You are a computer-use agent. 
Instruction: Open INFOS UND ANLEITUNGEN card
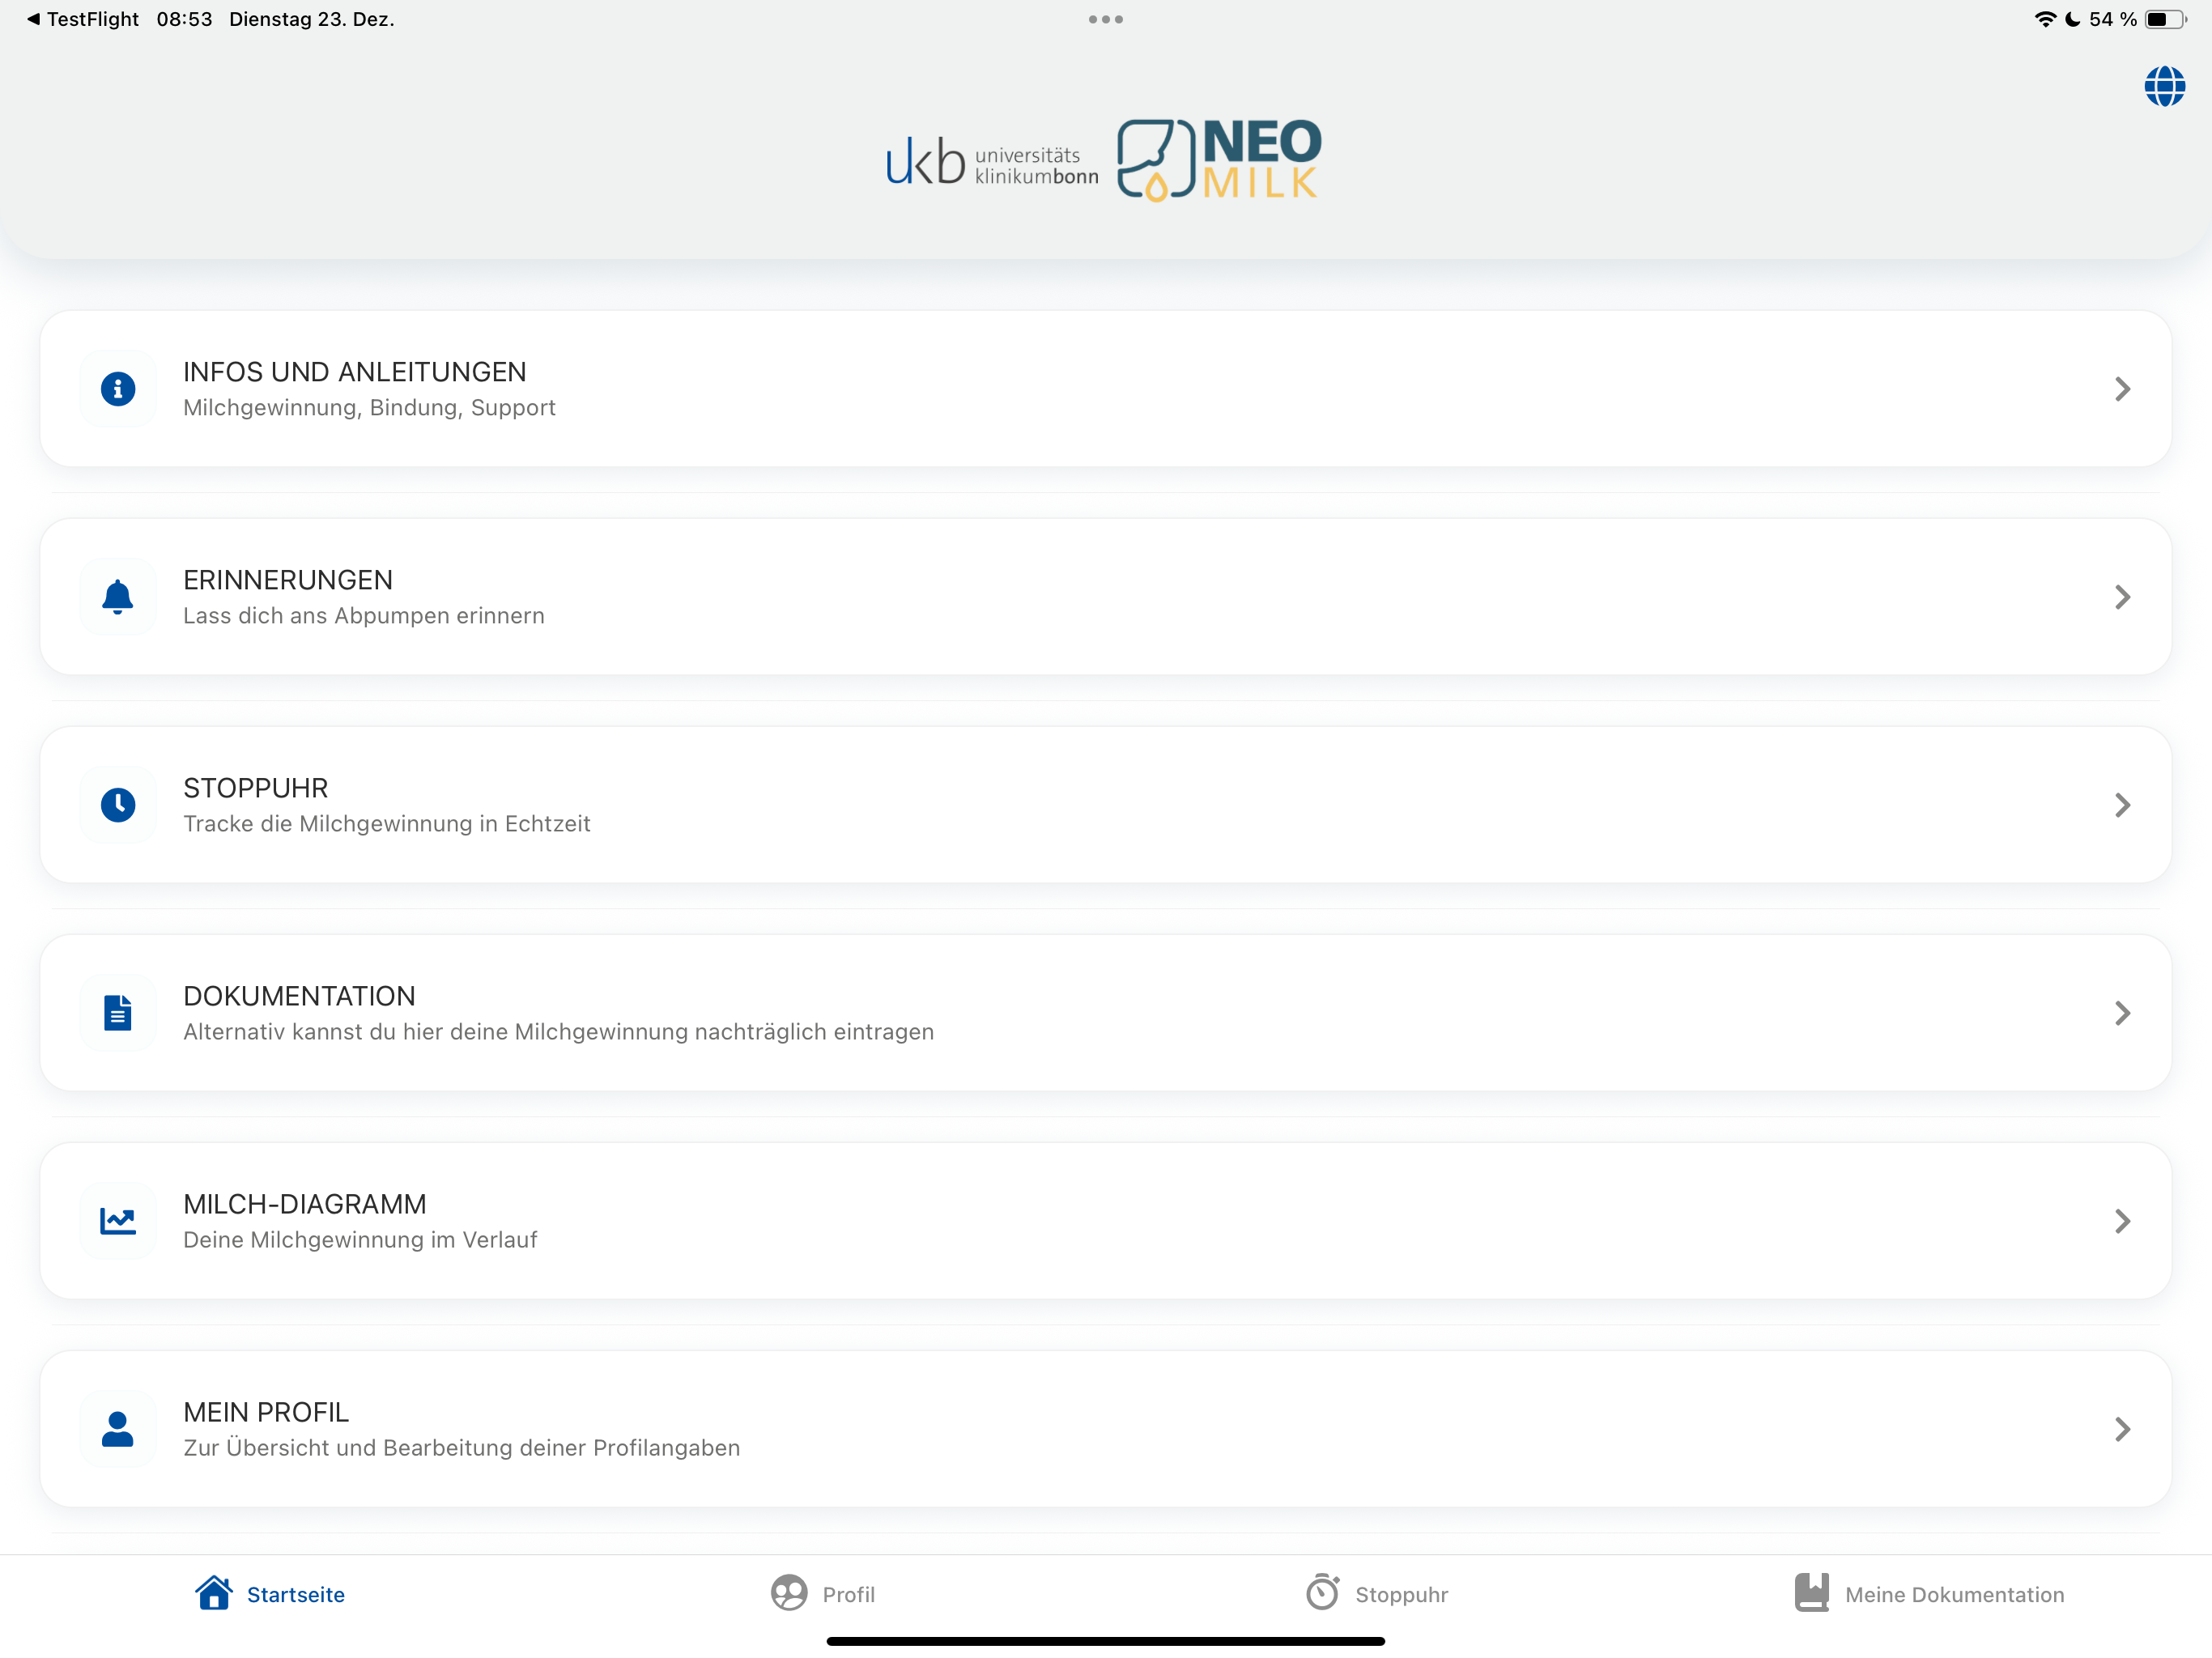click(x=1106, y=389)
